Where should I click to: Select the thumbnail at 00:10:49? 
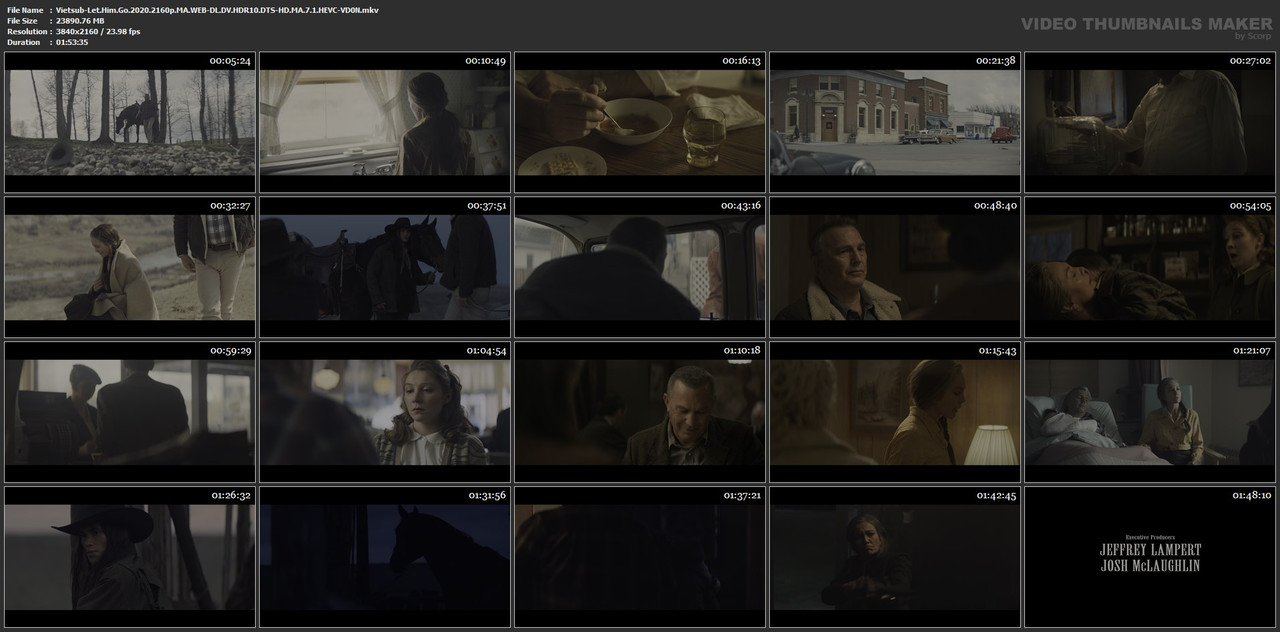coord(385,122)
